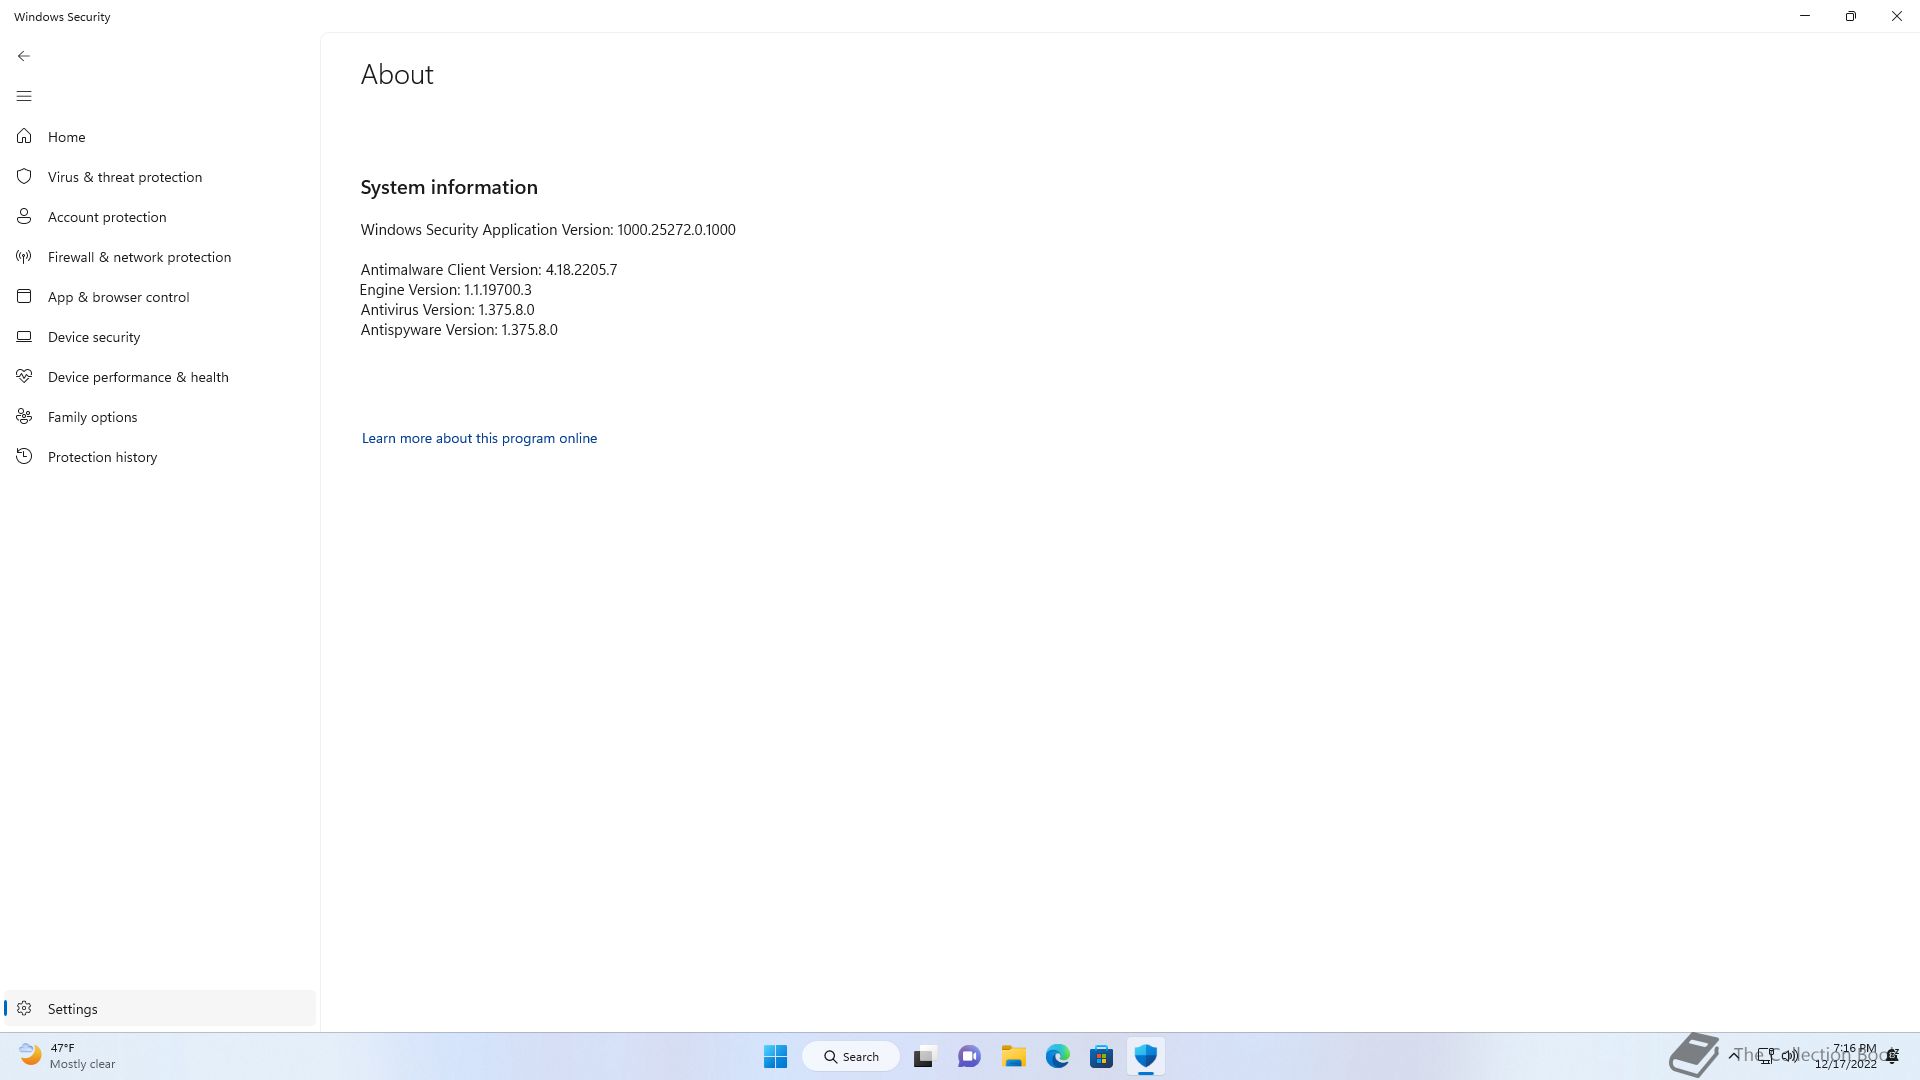Open the volume speaker tray icon
The height and width of the screenshot is (1080, 1920).
click(1790, 1056)
